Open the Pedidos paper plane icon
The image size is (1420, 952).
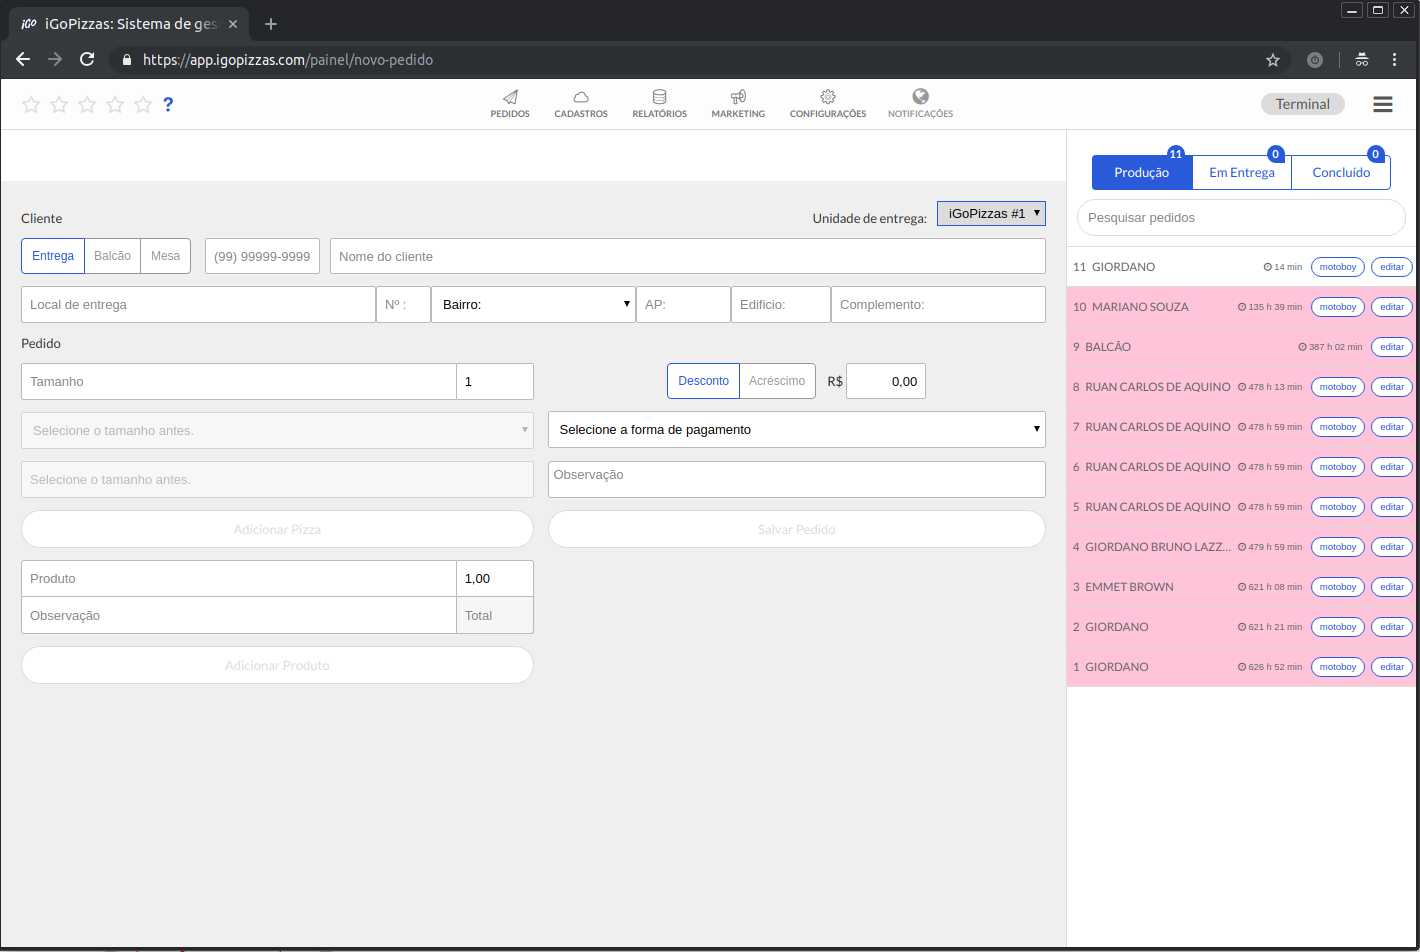click(510, 98)
